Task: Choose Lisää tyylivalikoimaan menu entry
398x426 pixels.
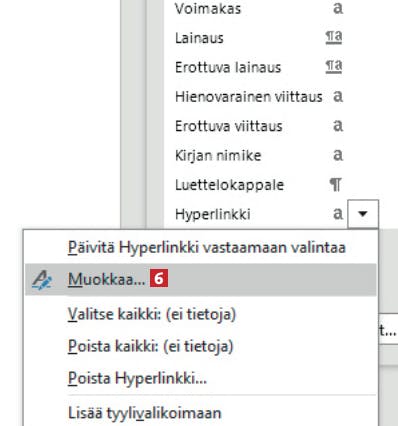Action: 145,413
